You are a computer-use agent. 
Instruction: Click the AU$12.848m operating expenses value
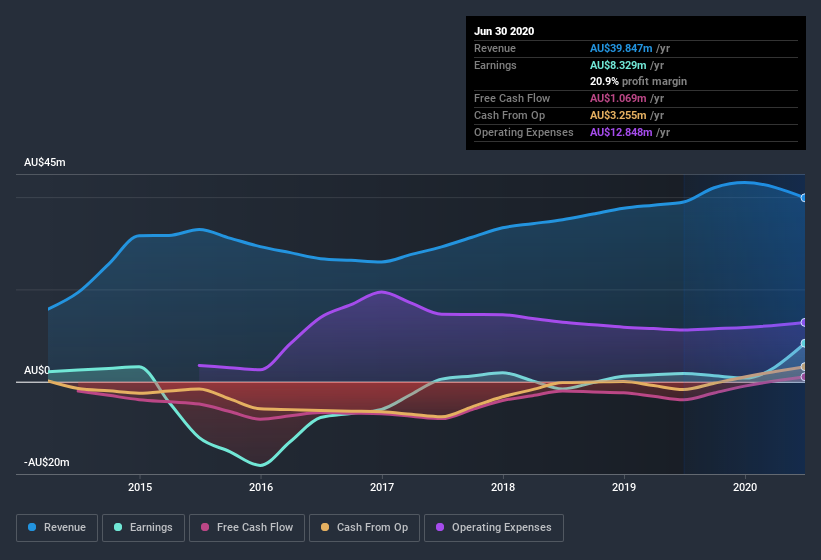[621, 132]
